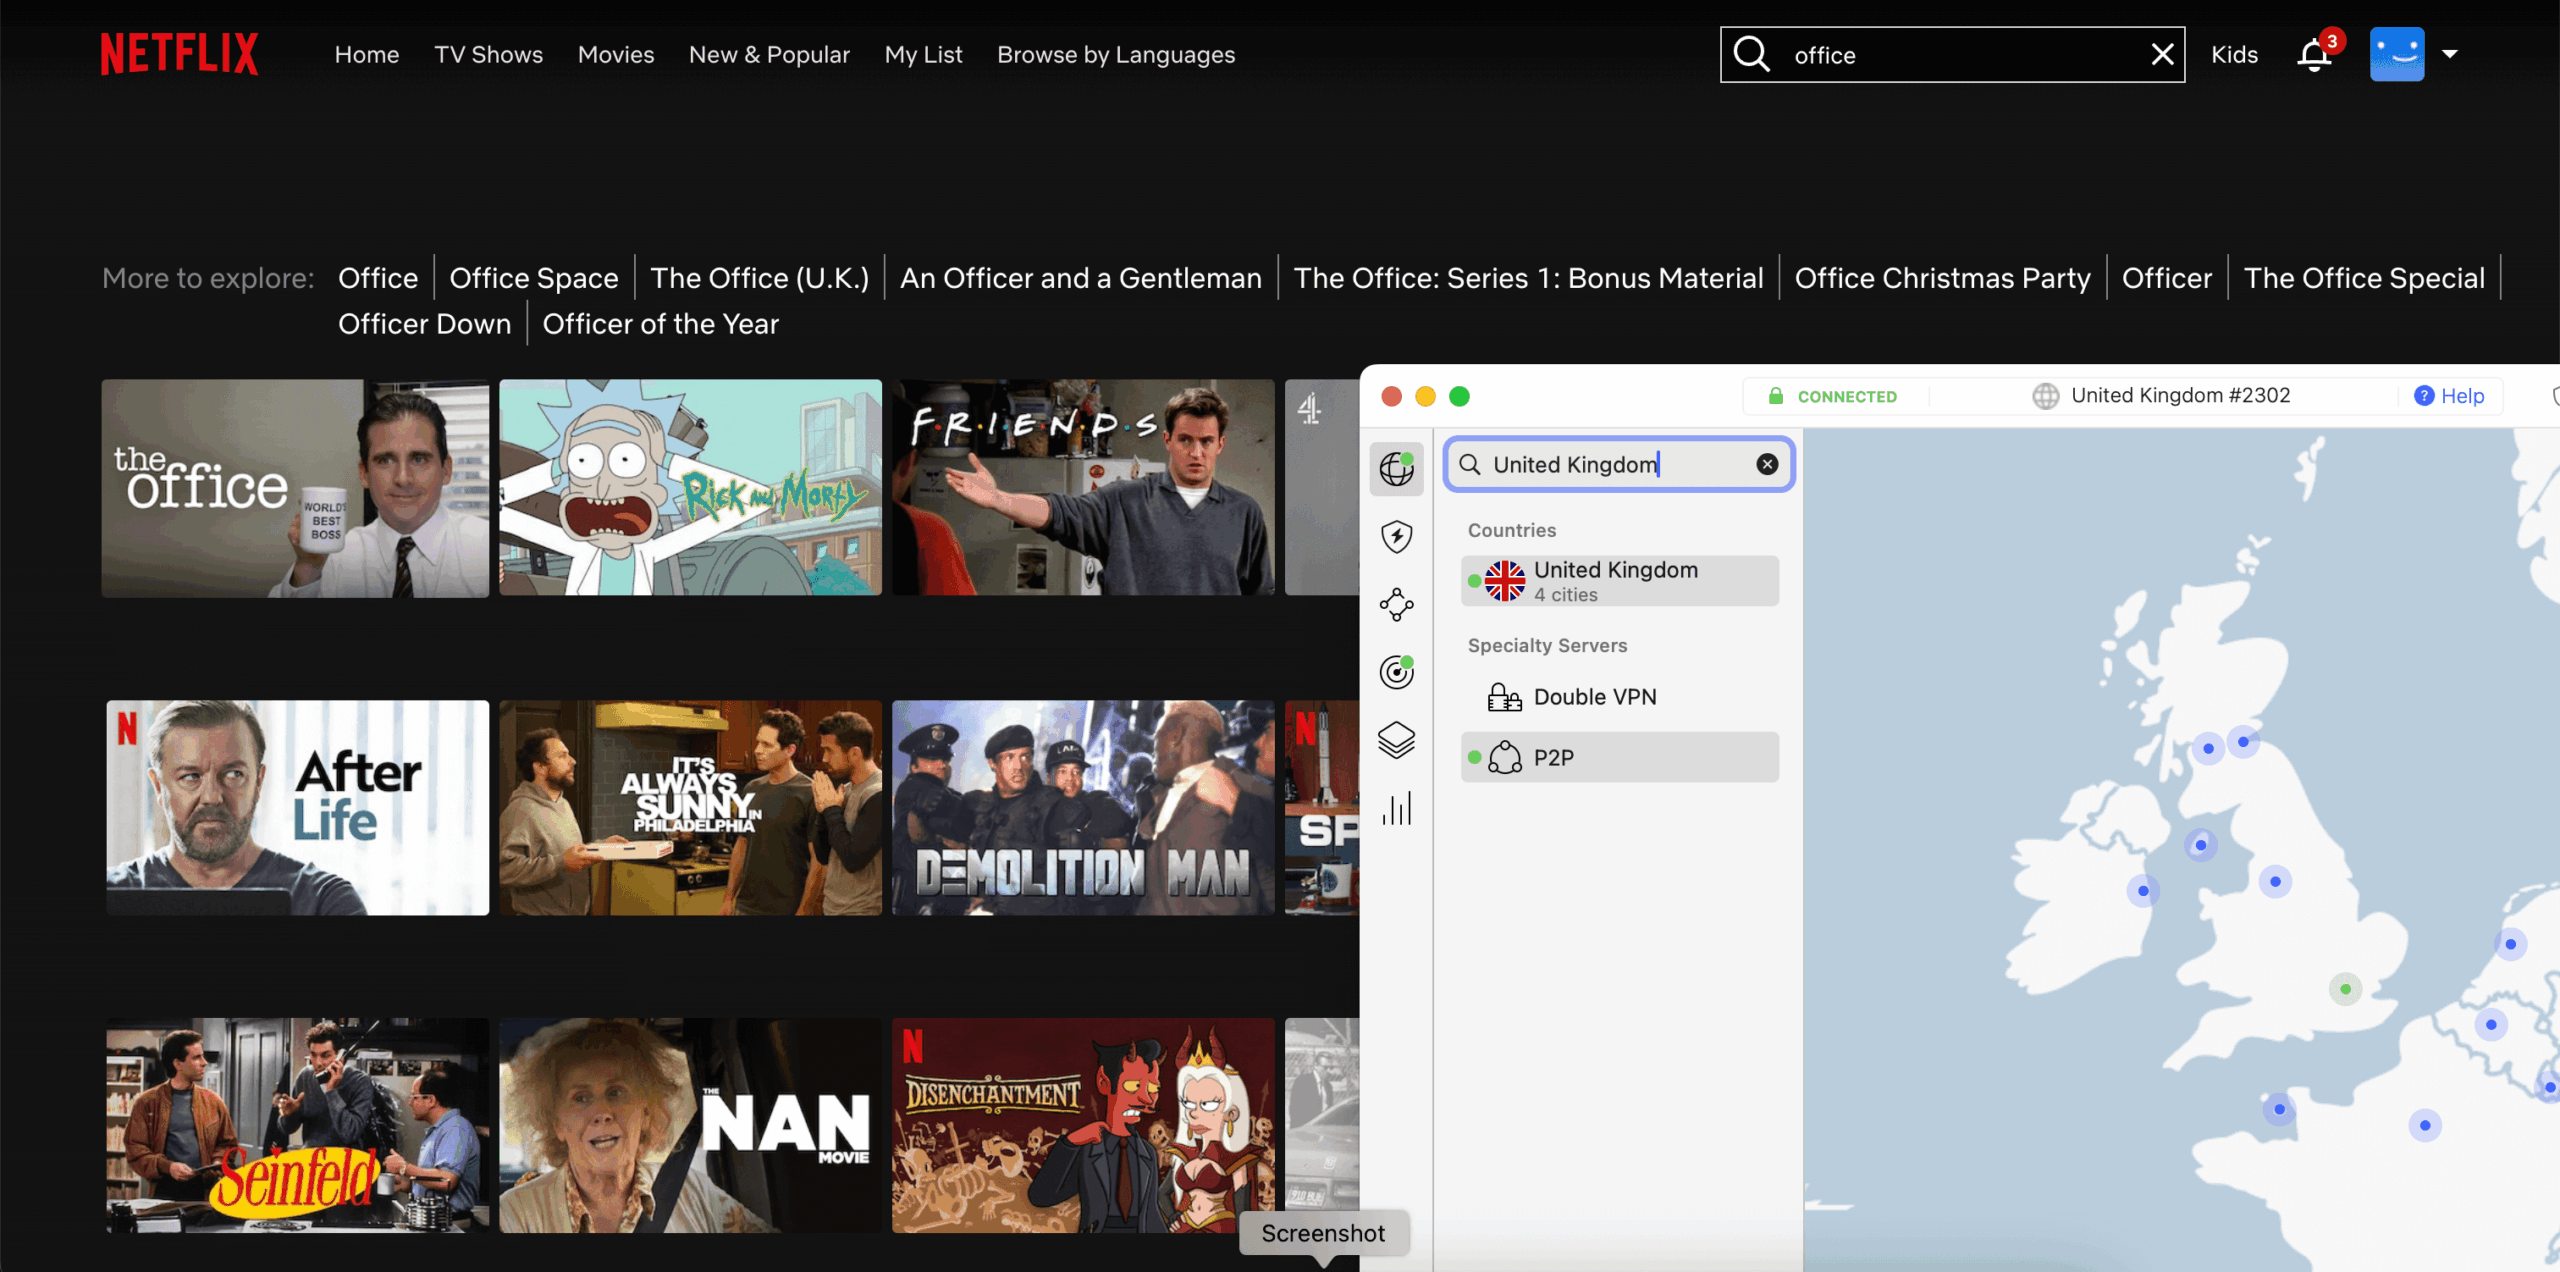Click the green connected server dot on map

(2345, 989)
